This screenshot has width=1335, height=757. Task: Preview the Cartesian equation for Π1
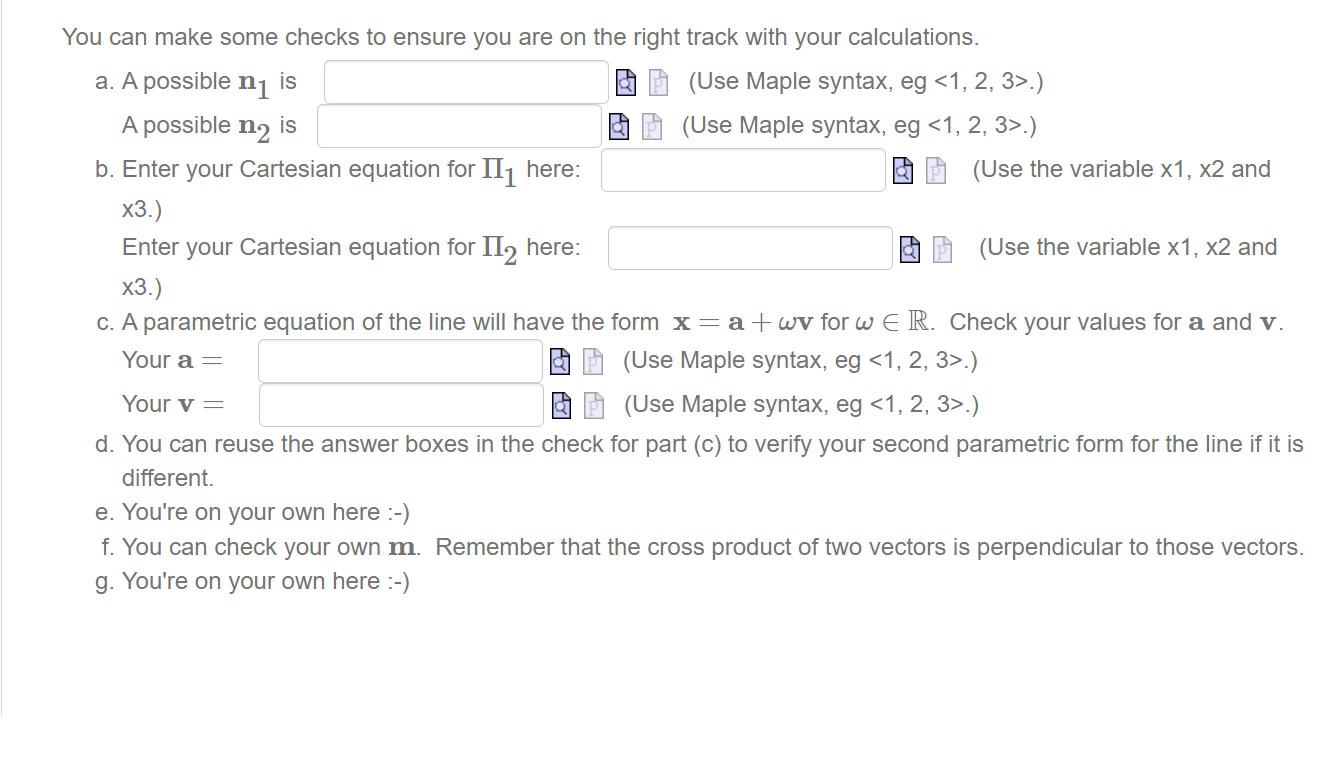point(903,171)
